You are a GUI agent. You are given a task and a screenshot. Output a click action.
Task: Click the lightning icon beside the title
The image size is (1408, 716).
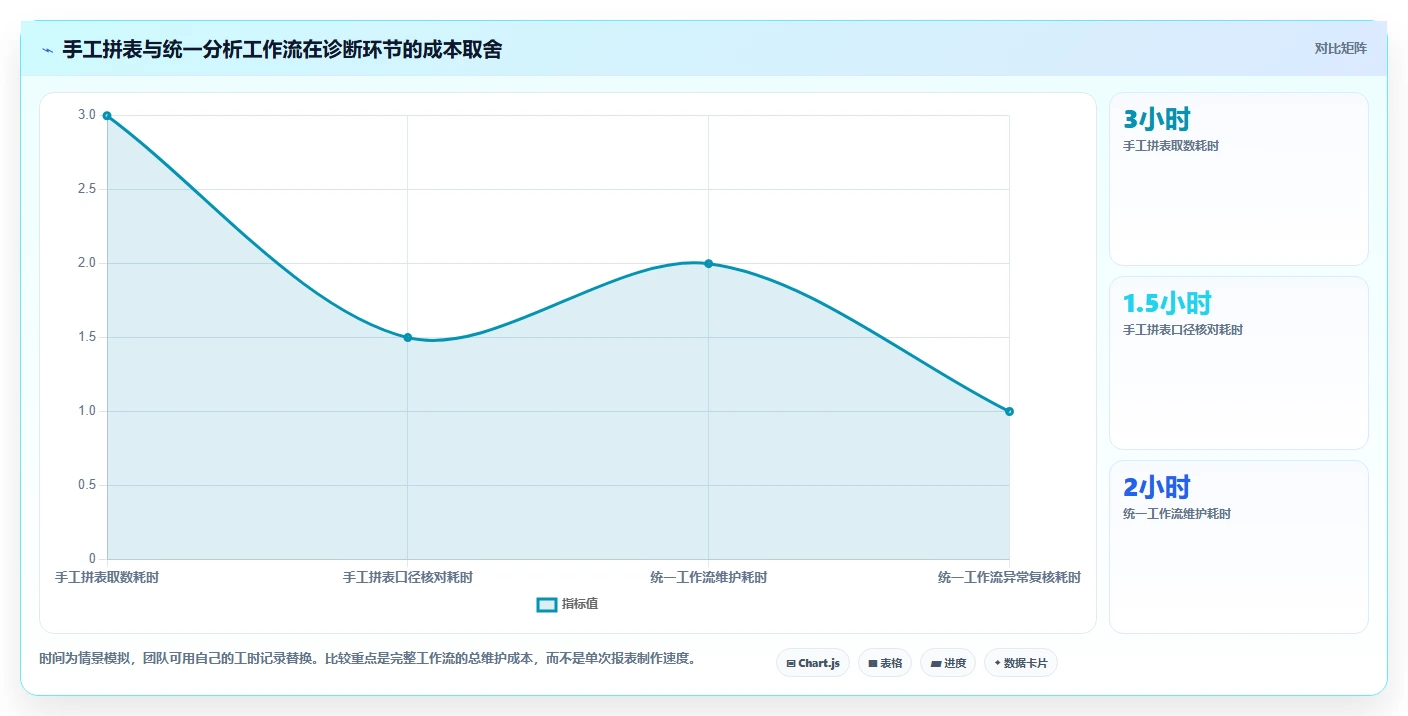coord(48,49)
